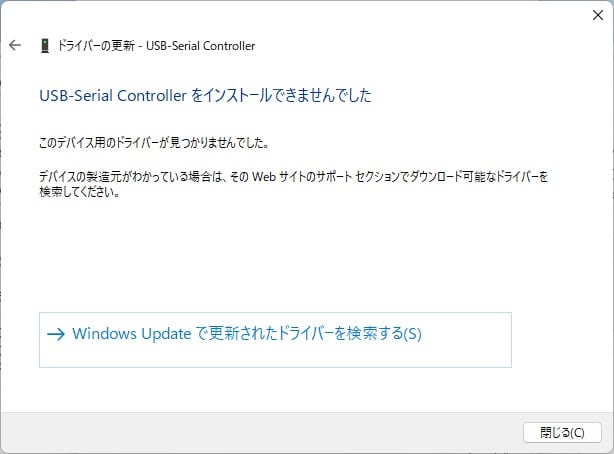Screen dimensions: 614x454
Task: Click the ドライバーの更新 - USB-Serial Controller title text
Action: [x=156, y=46]
